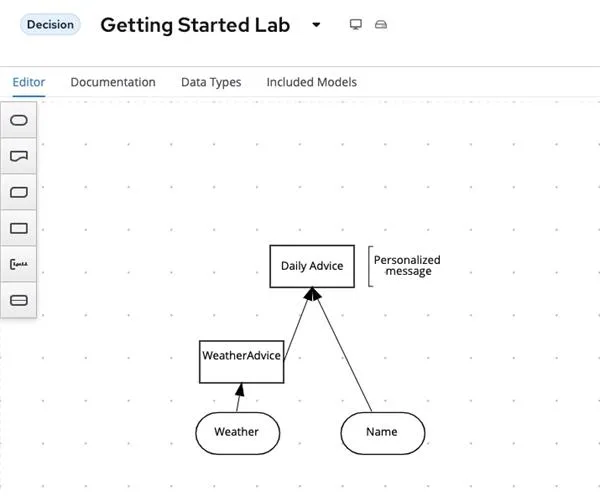Image resolution: width=600 pixels, height=496 pixels.
Task: Click the Weather input data node
Action: coord(236,432)
